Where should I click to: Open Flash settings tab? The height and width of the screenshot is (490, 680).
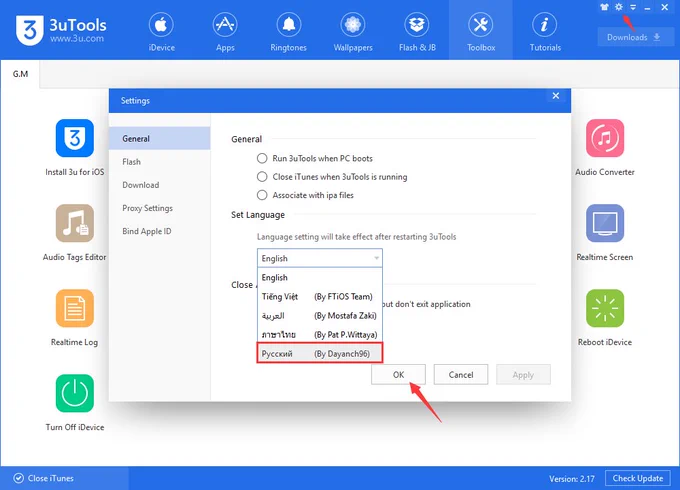tap(160, 162)
